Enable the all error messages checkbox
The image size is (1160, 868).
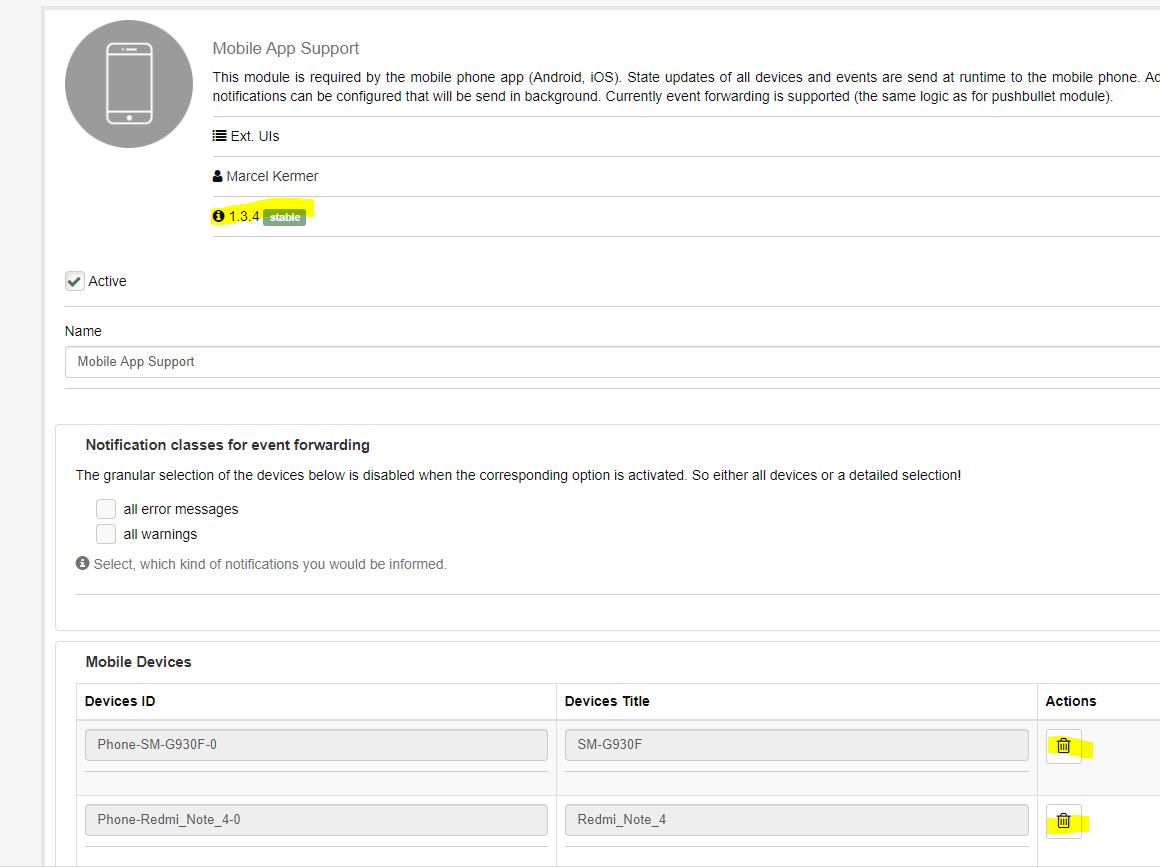(x=106, y=509)
